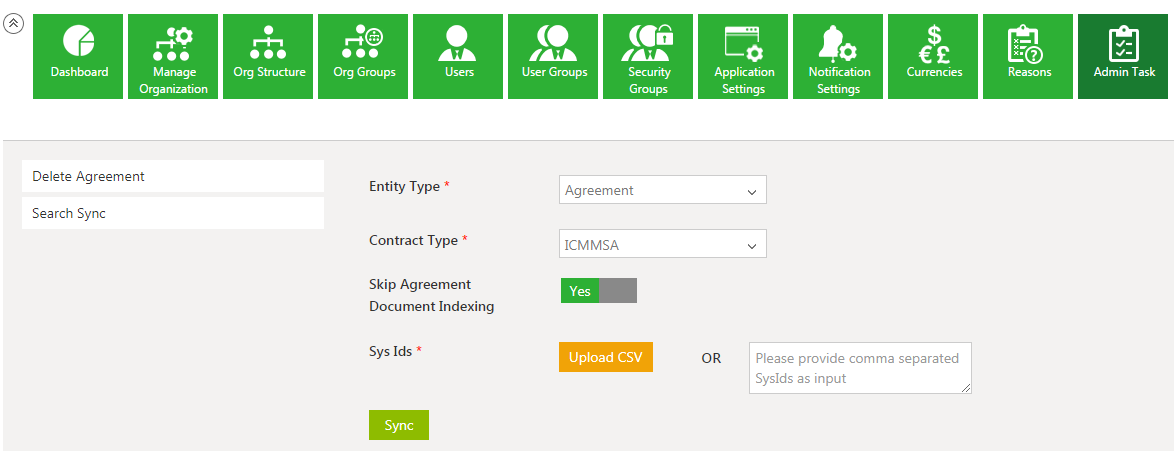Open the Reasons tile

pyautogui.click(x=1029, y=56)
